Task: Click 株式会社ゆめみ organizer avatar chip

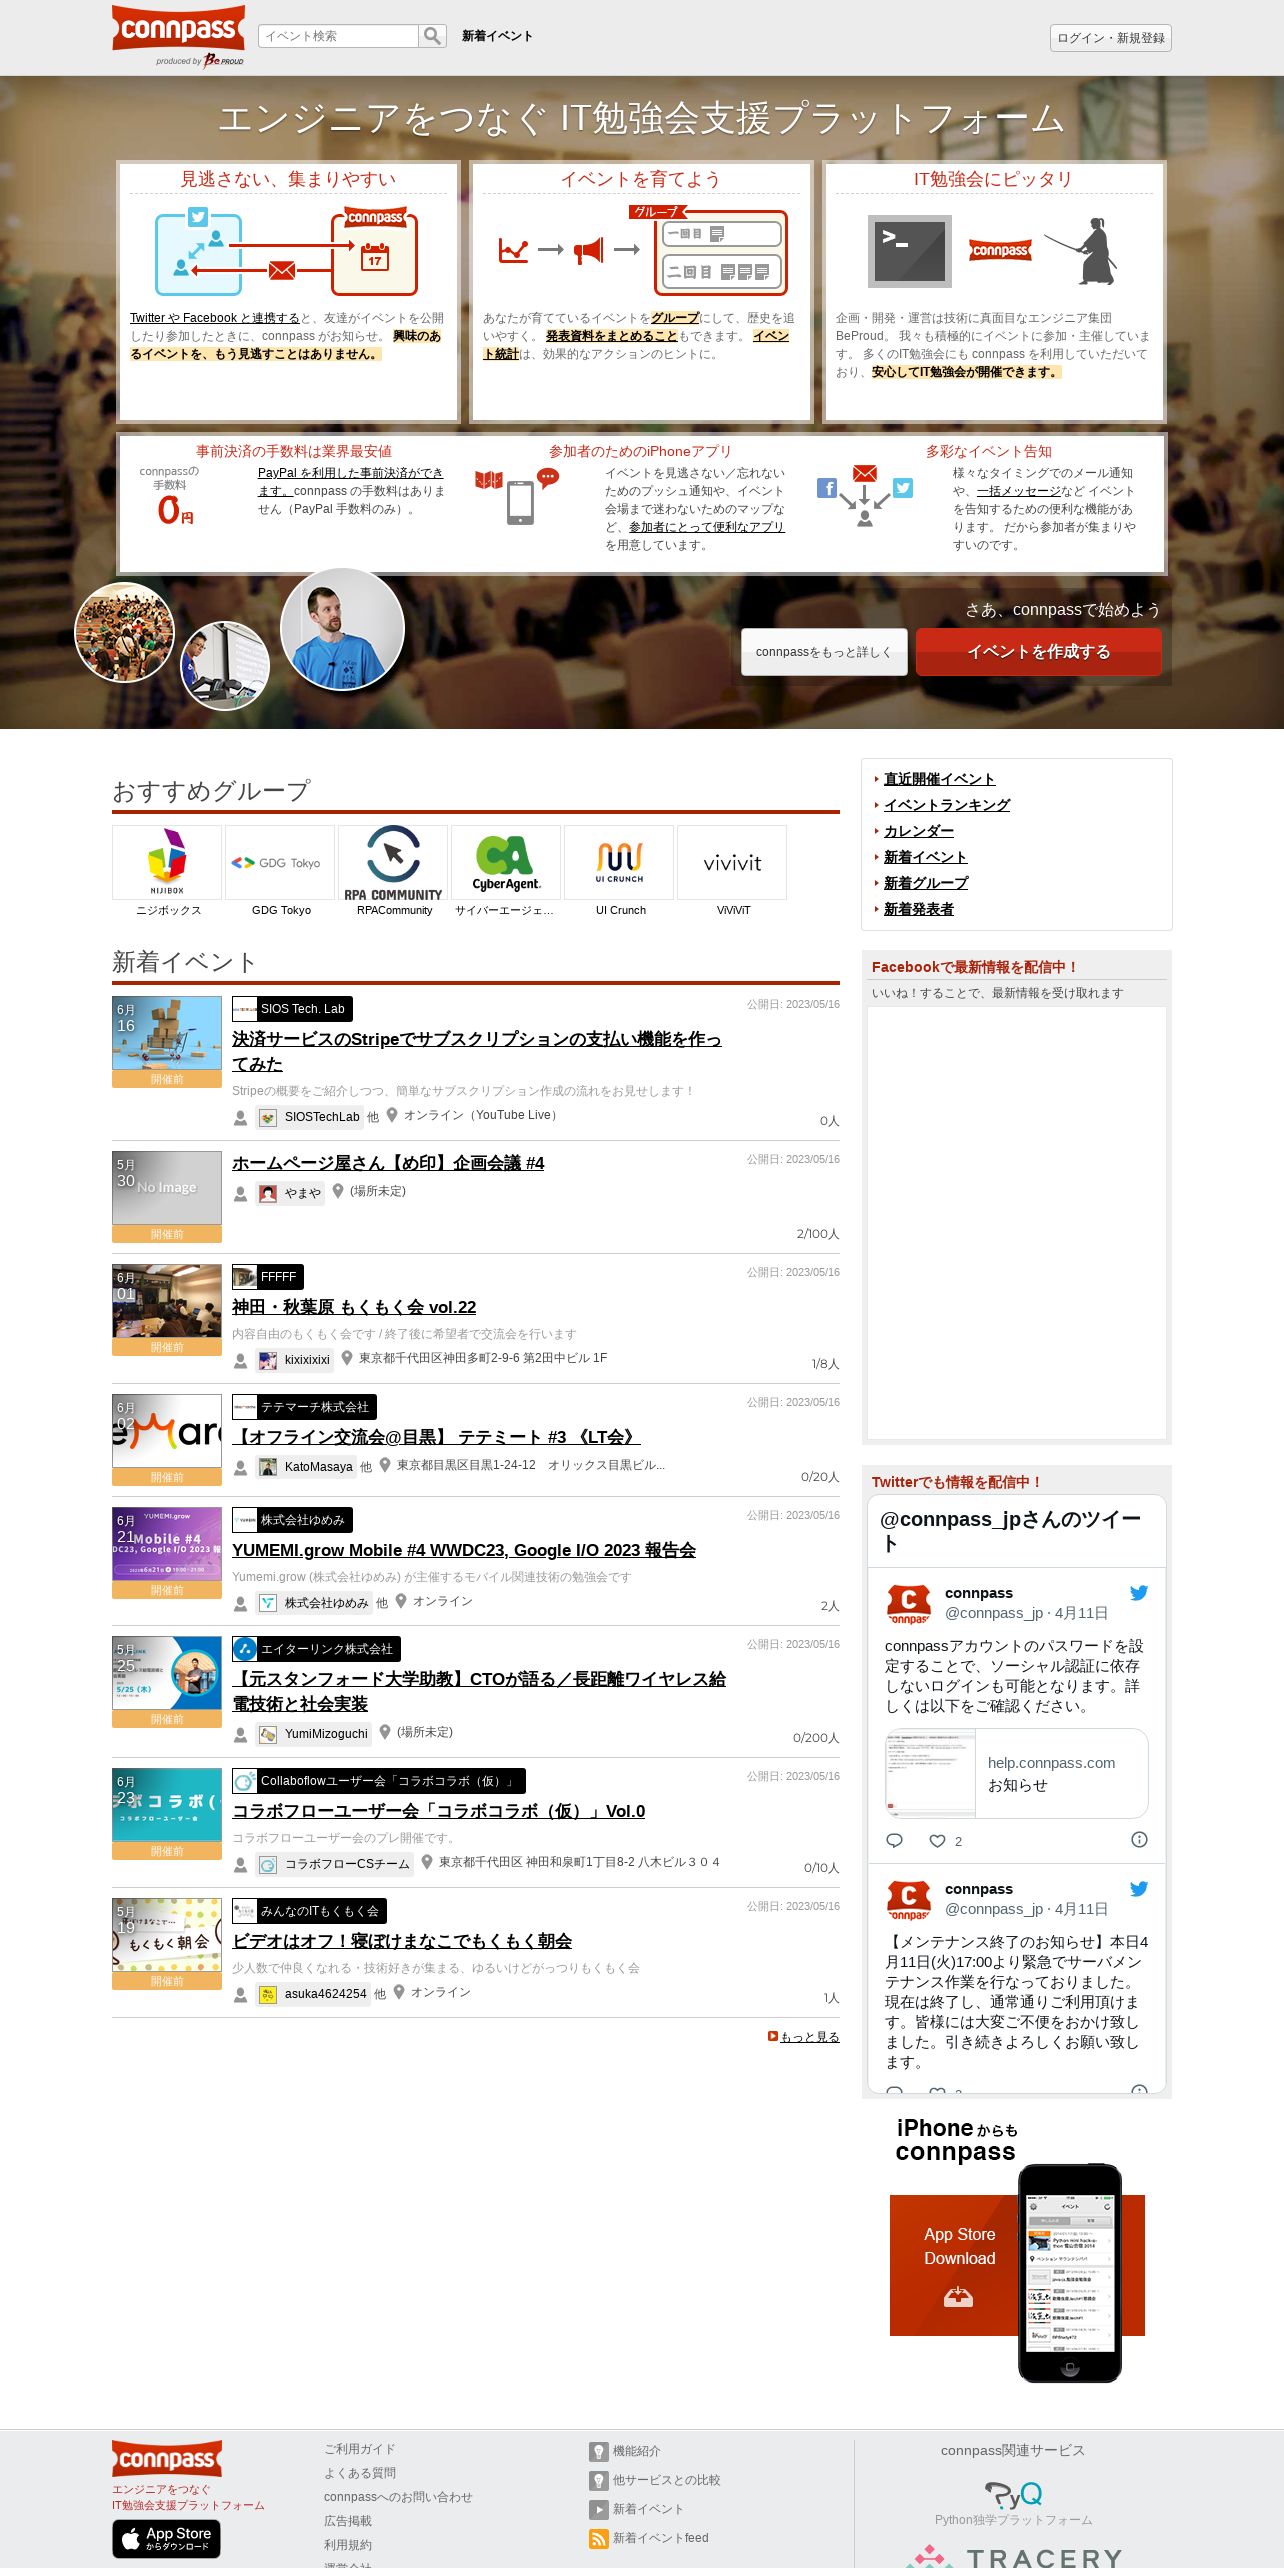Action: click(x=314, y=1603)
